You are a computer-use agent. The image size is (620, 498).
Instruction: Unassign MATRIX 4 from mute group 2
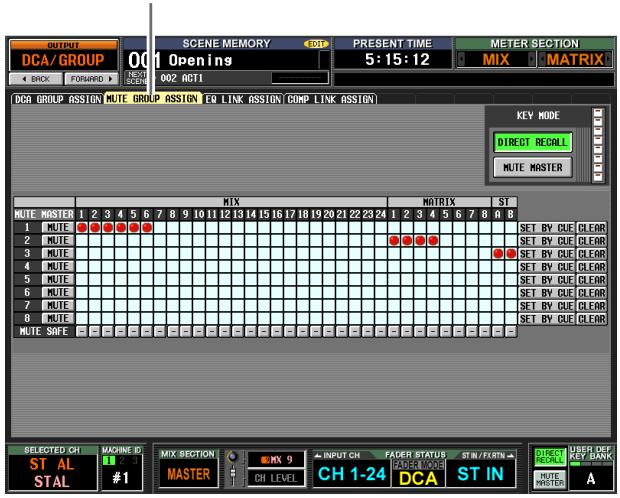[433, 240]
